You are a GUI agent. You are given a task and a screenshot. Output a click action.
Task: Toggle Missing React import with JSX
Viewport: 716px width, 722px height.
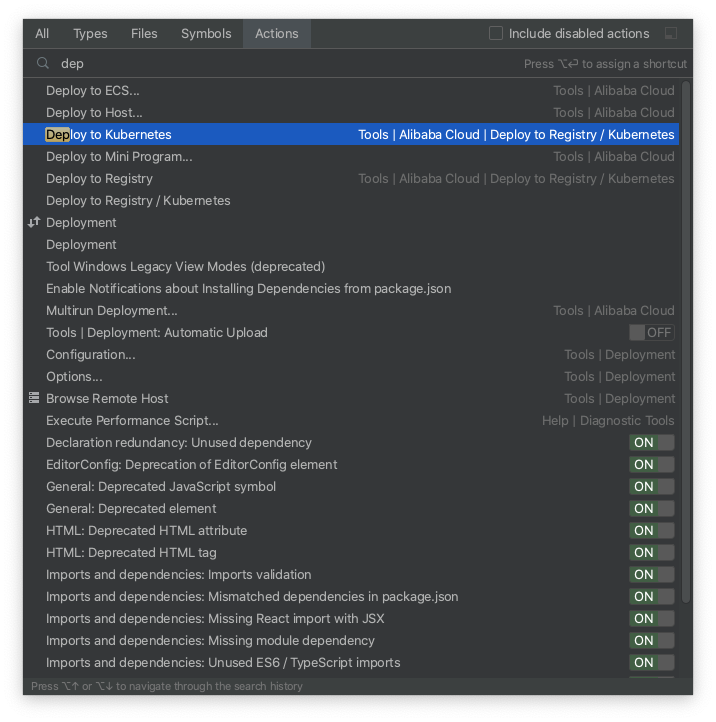pyautogui.click(x=651, y=618)
